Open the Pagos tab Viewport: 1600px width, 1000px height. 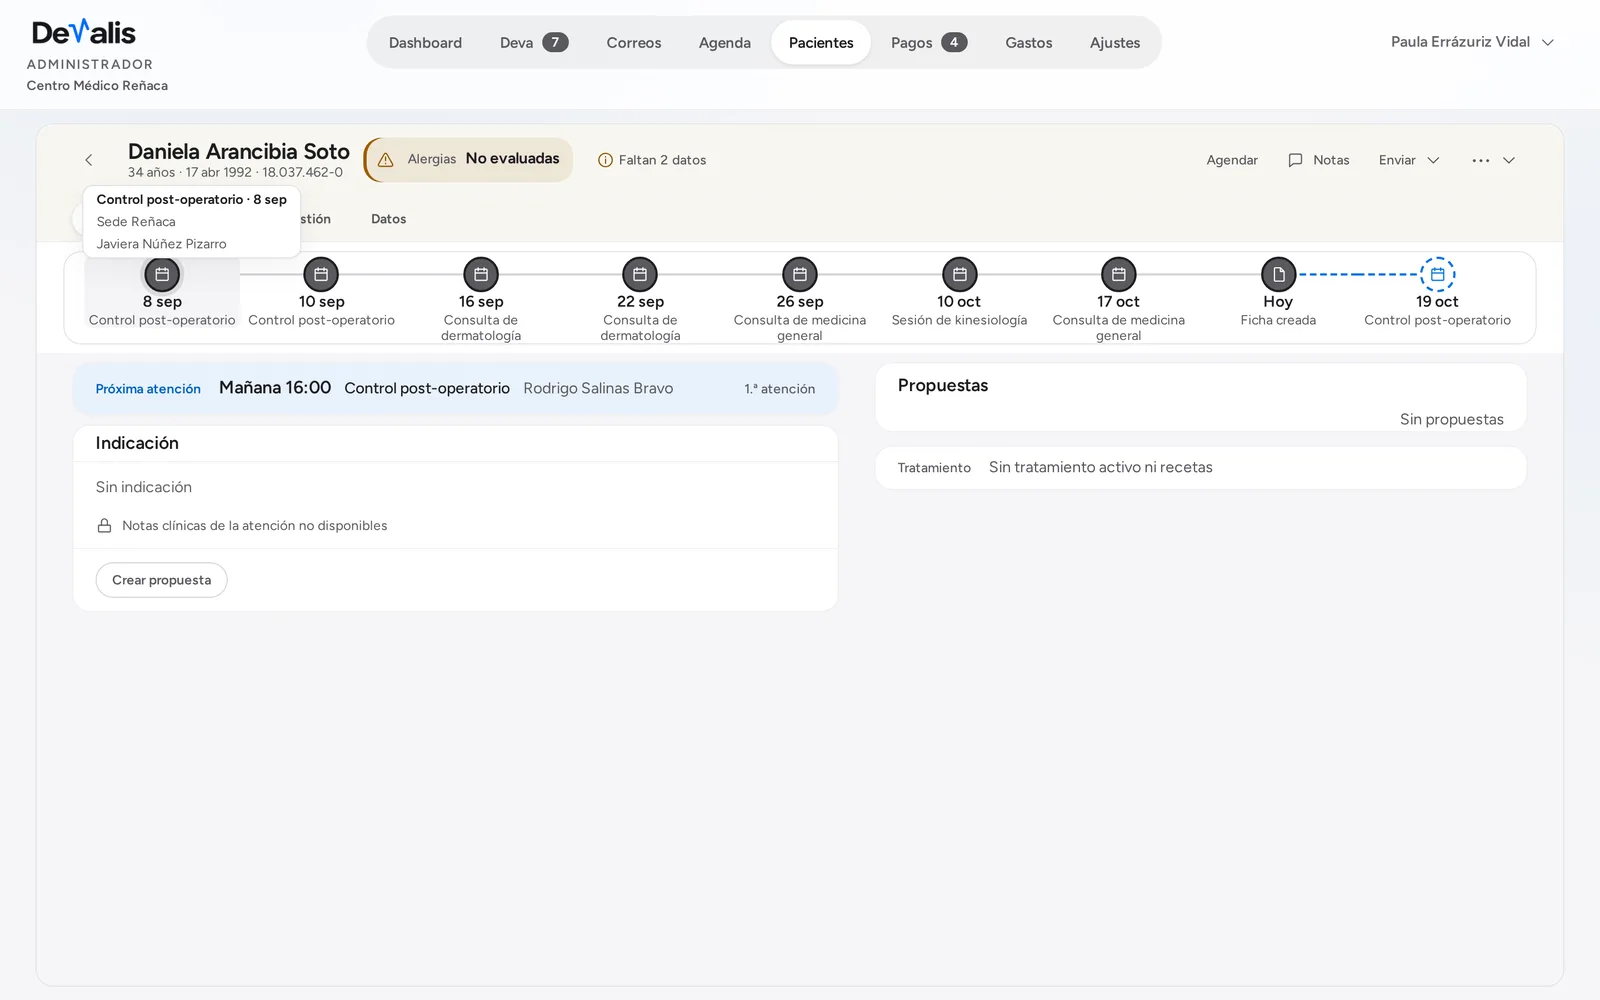(x=928, y=43)
